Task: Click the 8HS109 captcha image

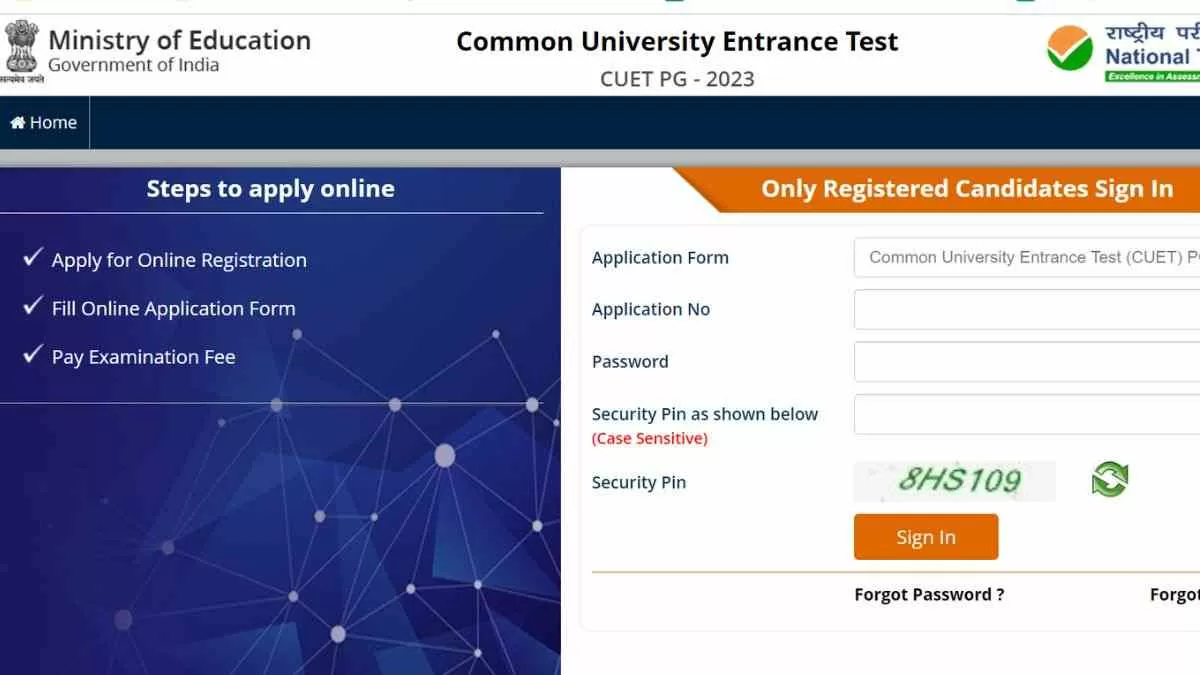Action: pyautogui.click(x=954, y=481)
